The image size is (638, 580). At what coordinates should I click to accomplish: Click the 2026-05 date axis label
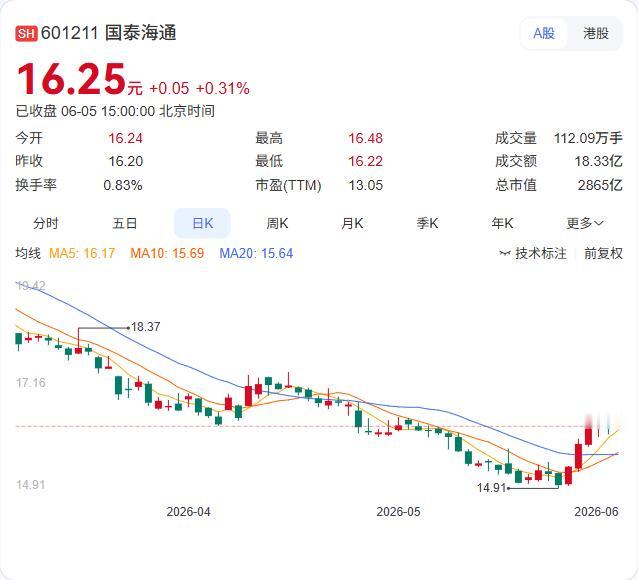coord(398,512)
